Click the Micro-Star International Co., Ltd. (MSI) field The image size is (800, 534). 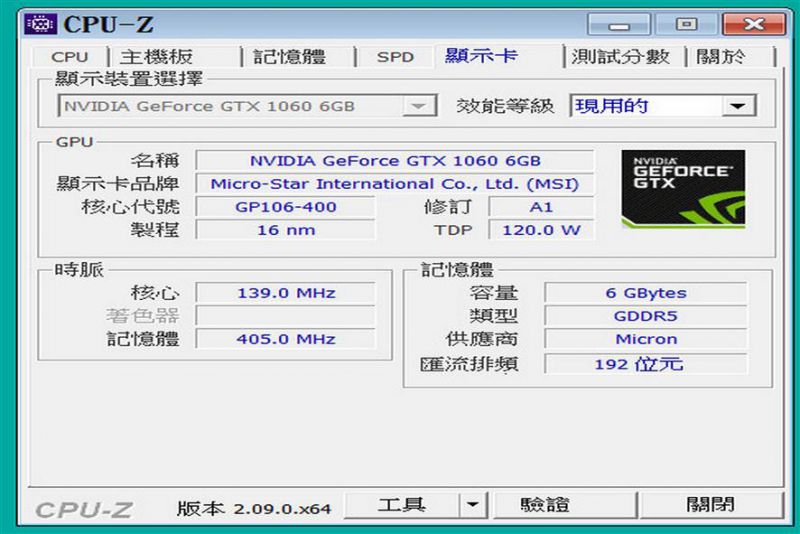click(395, 184)
